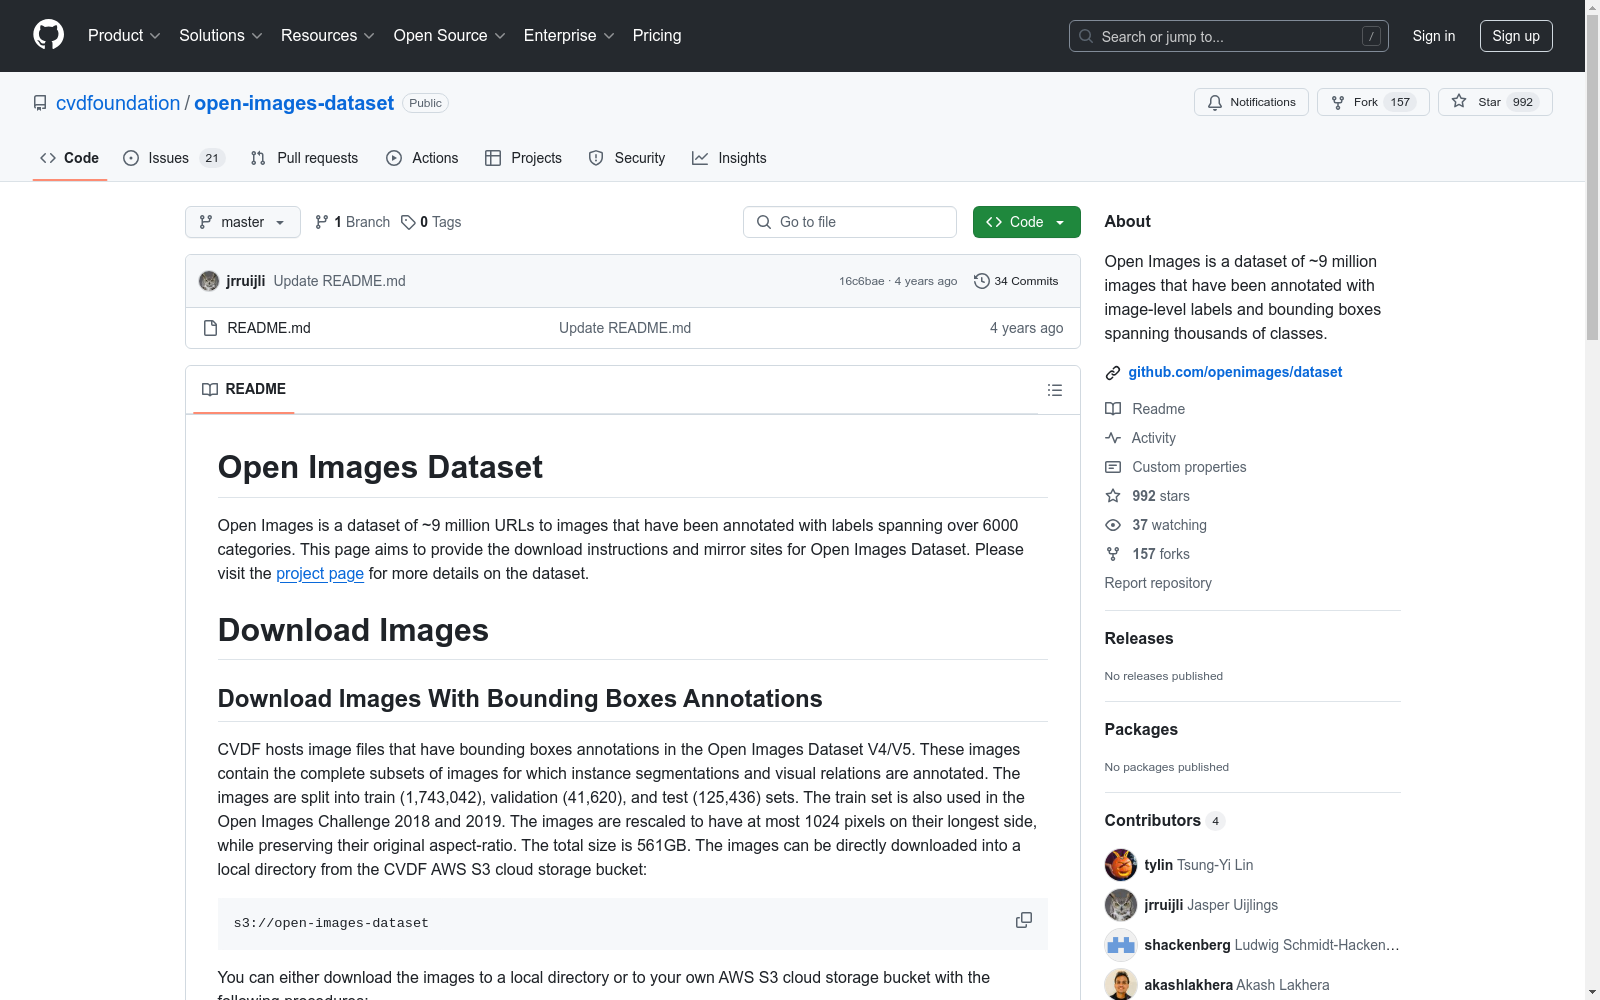Expand the Product menu
The image size is (1600, 1000).
[x=124, y=36]
